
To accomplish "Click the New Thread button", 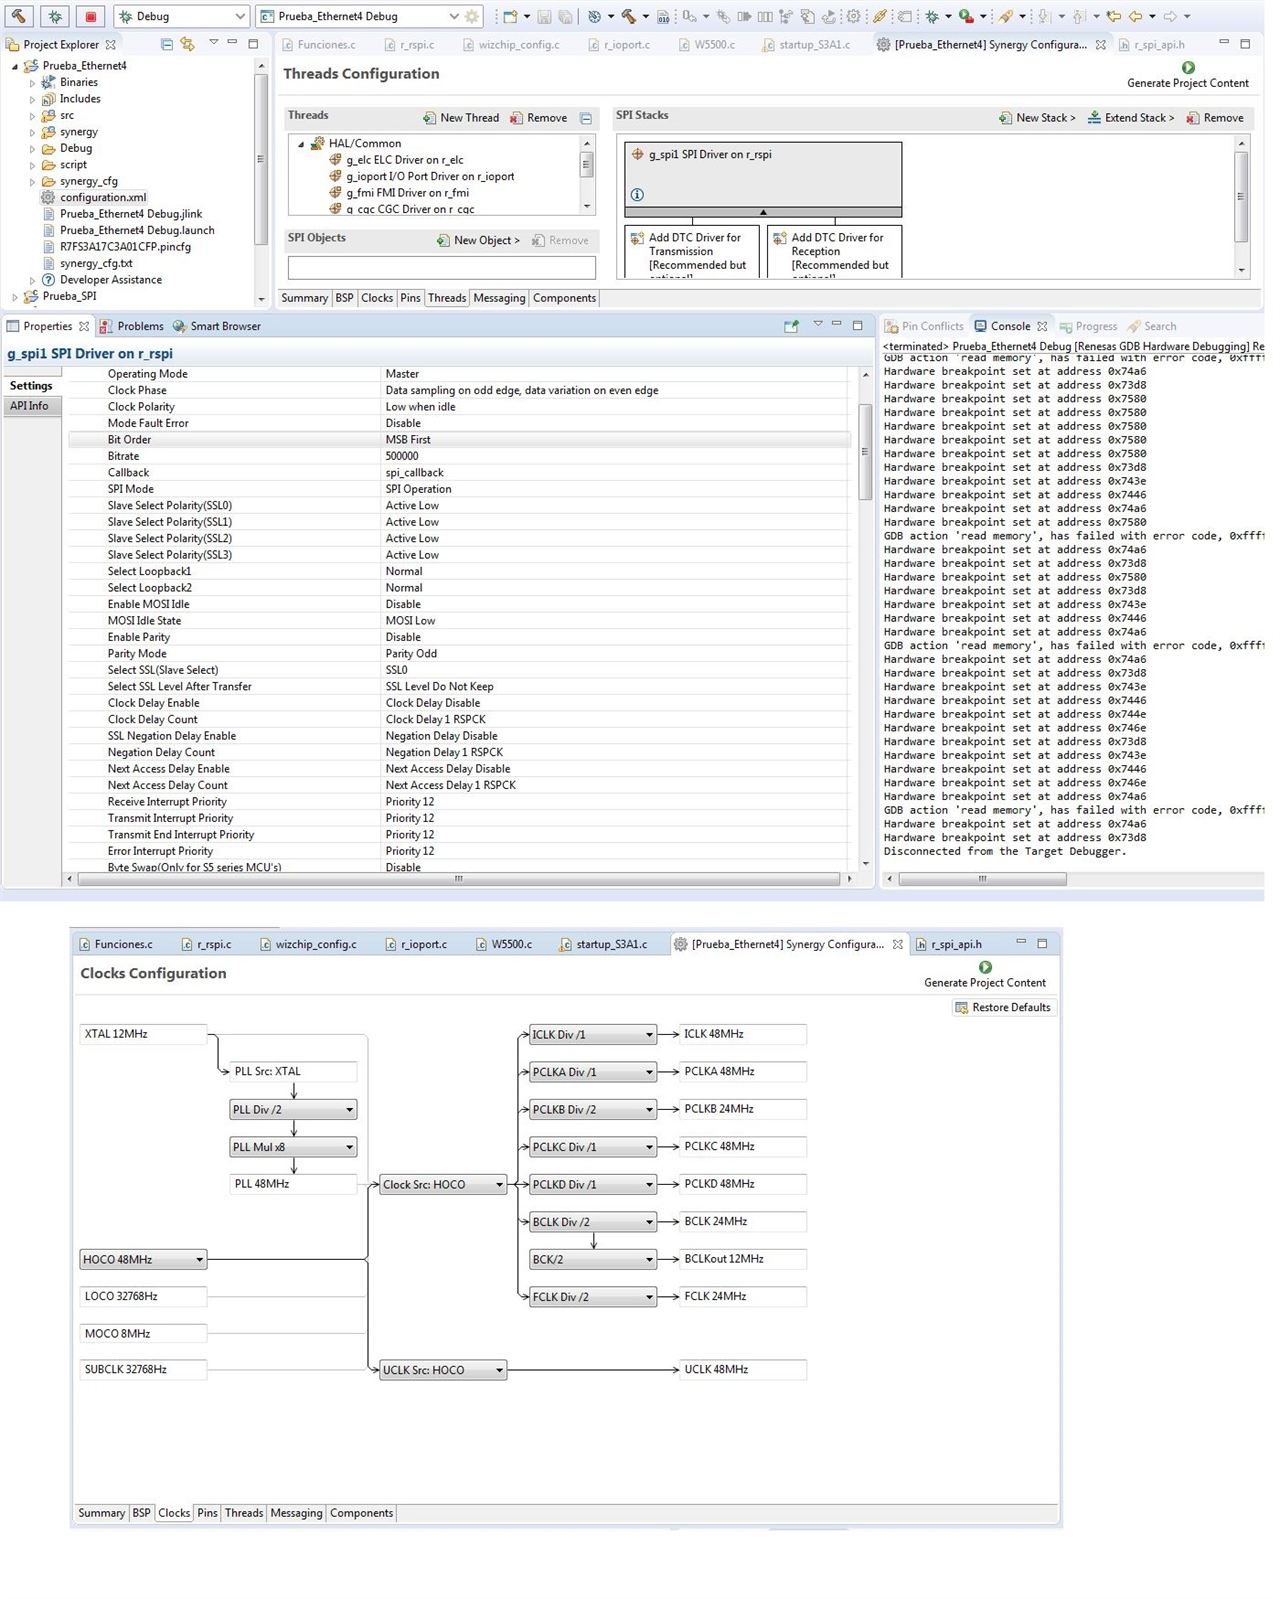I will click(461, 118).
